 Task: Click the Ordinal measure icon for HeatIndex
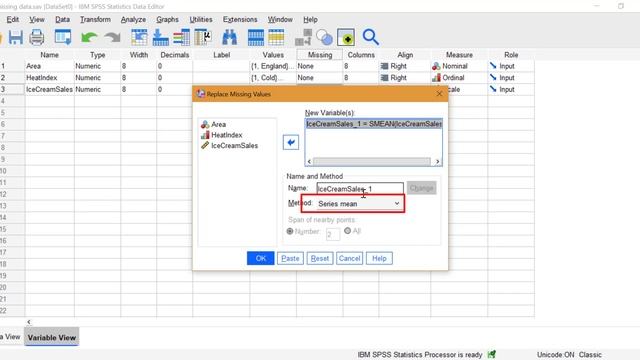436,78
